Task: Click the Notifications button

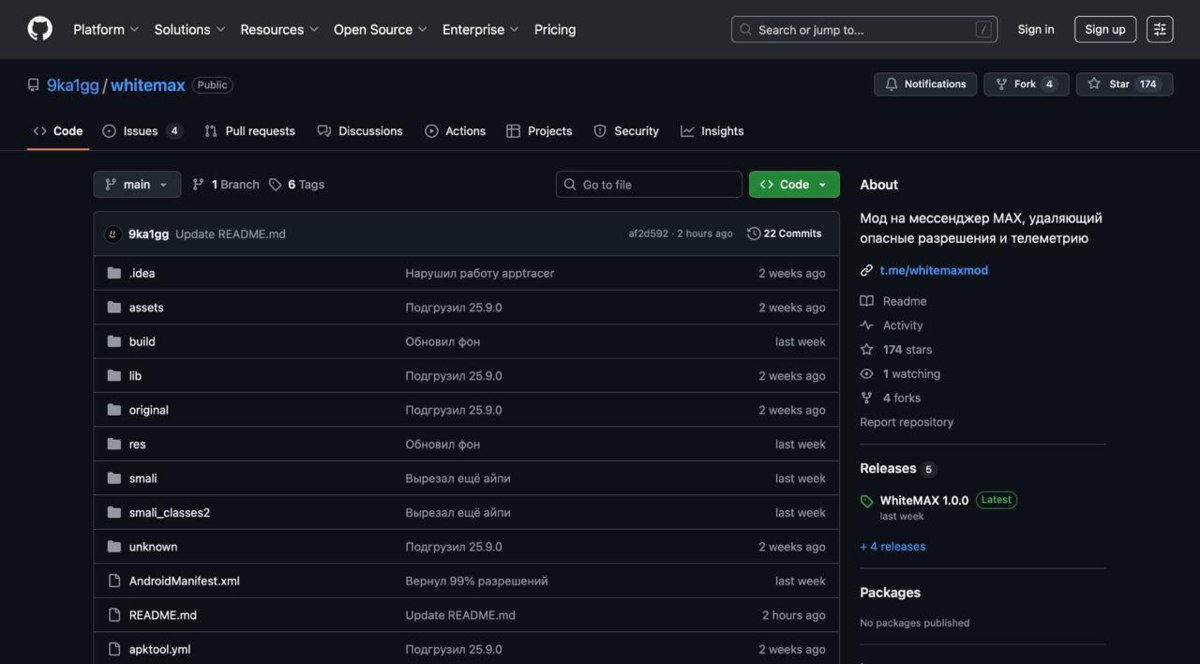Action: 925,84
